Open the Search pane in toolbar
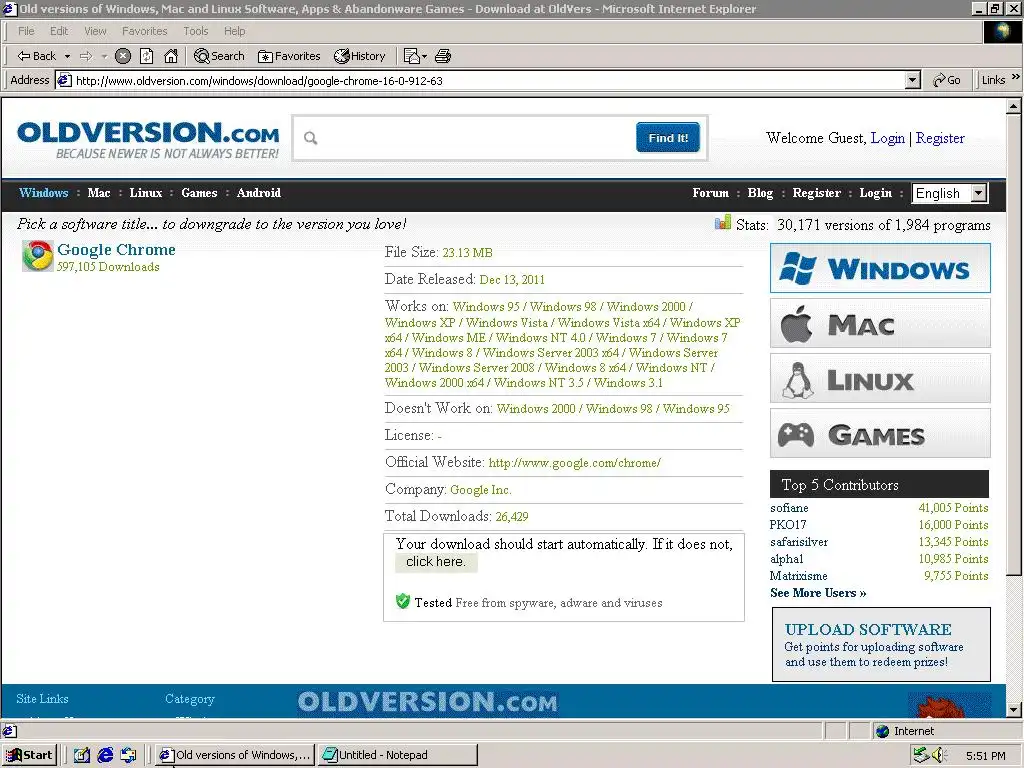Screen dimensions: 1024x768 click(x=219, y=56)
